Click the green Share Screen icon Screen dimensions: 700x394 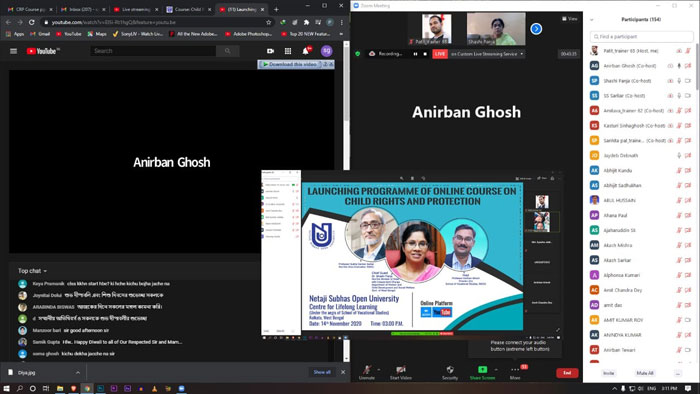[x=482, y=369]
